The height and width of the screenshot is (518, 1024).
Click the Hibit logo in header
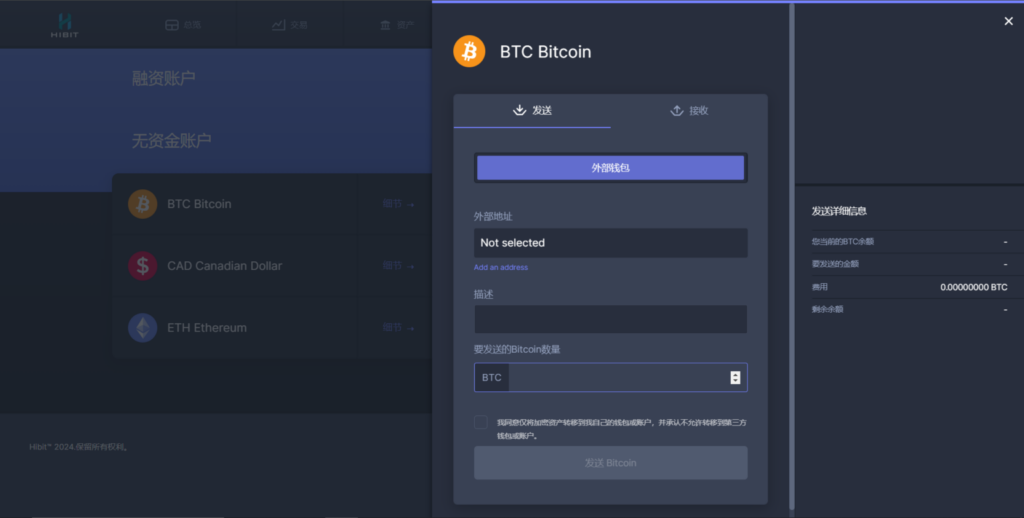(65, 25)
